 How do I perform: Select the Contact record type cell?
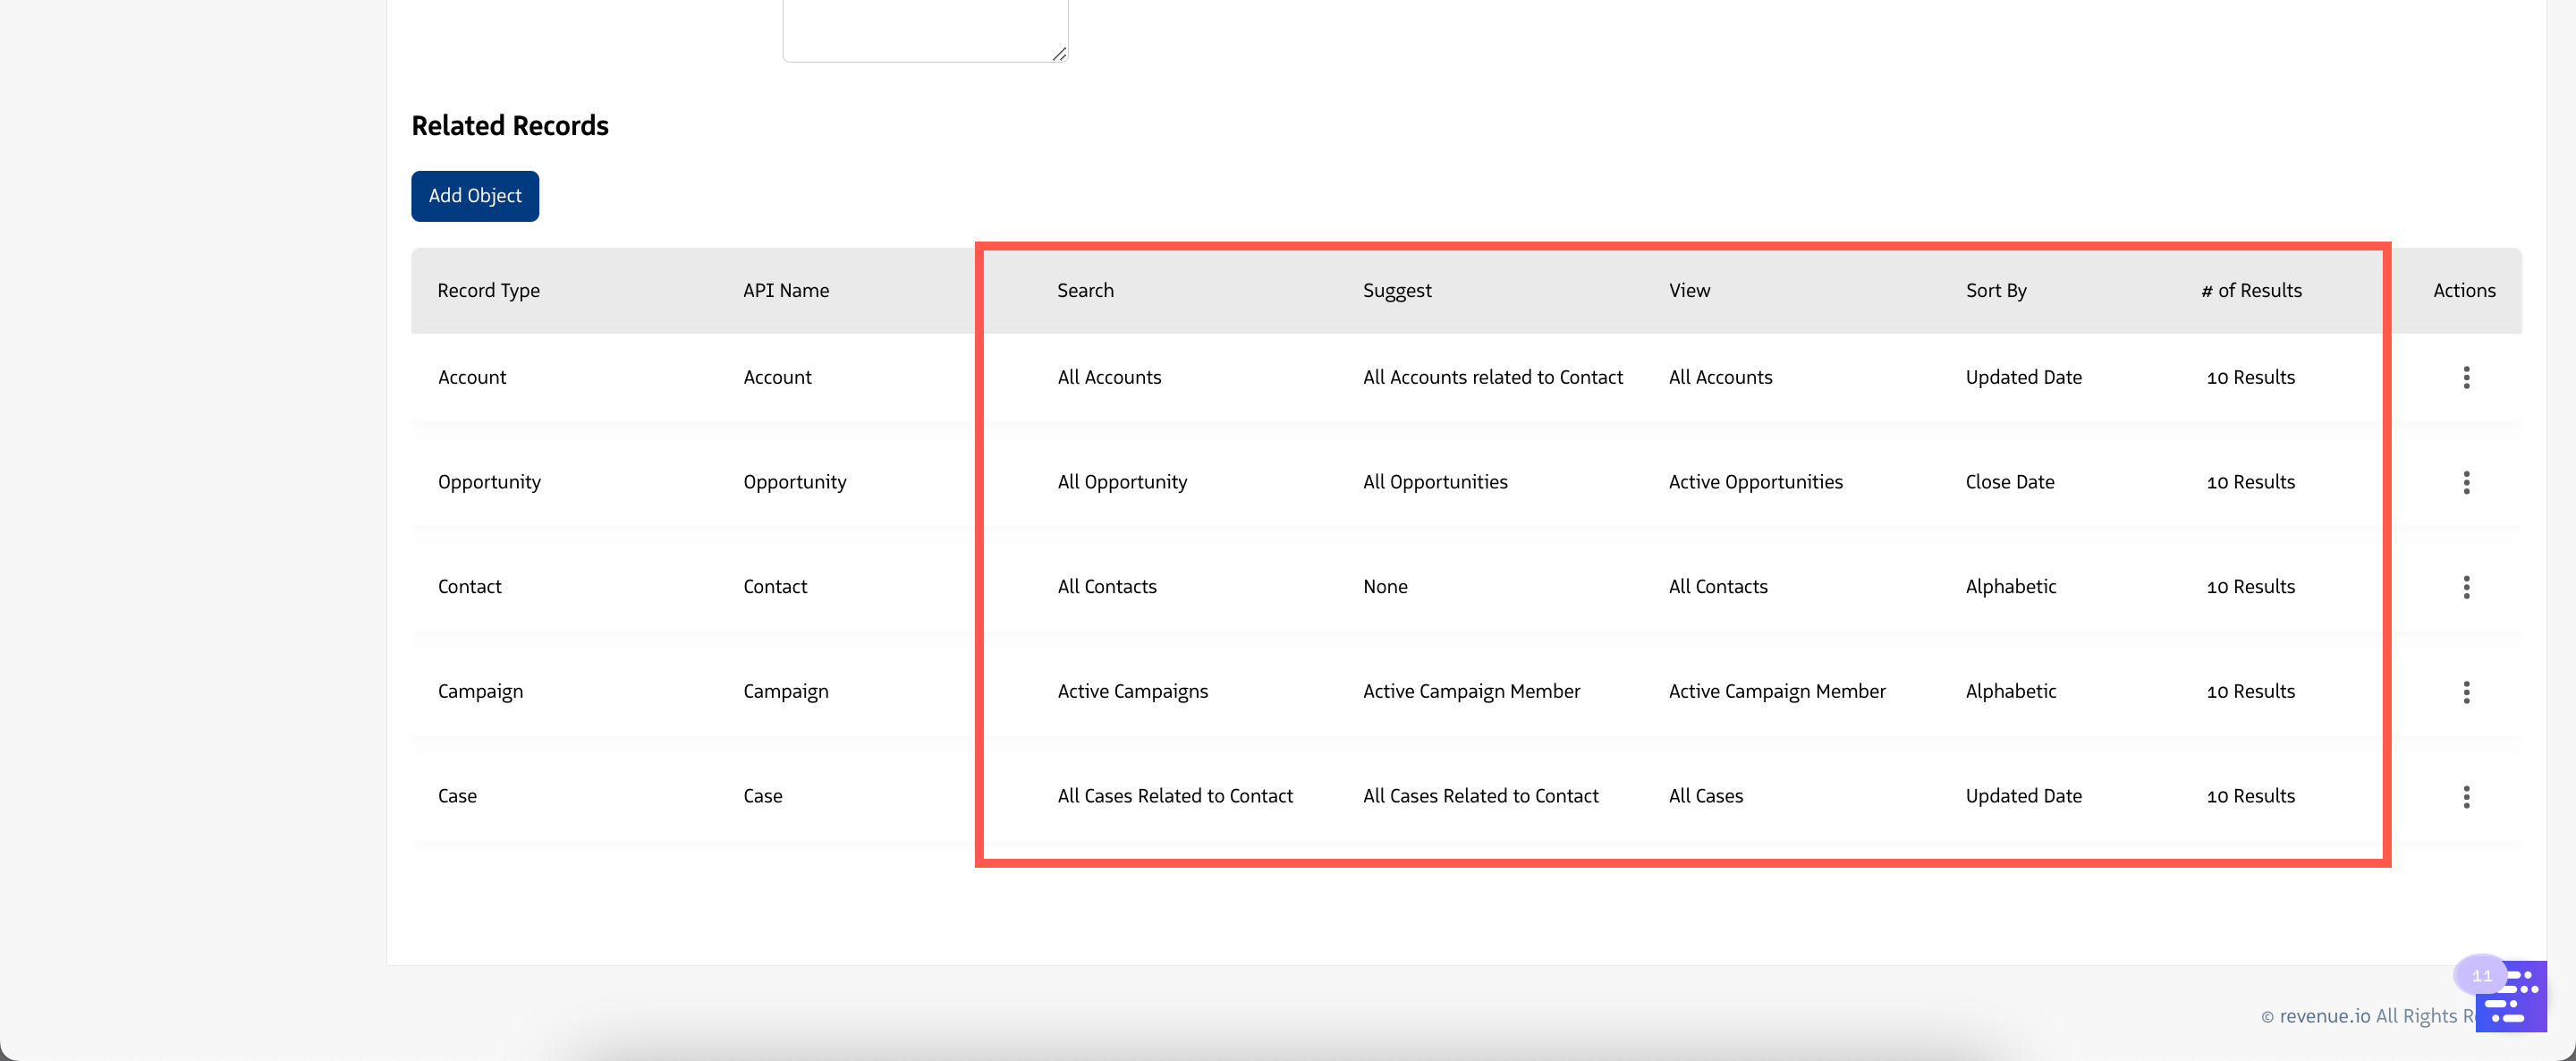tap(470, 587)
